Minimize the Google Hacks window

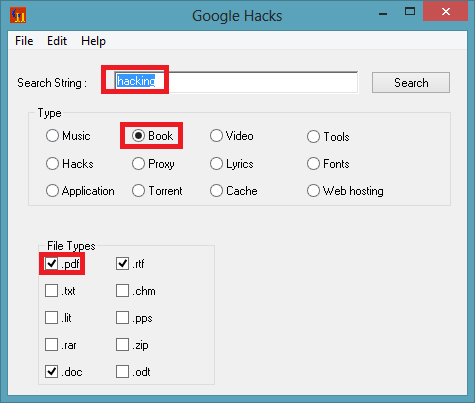click(x=383, y=13)
